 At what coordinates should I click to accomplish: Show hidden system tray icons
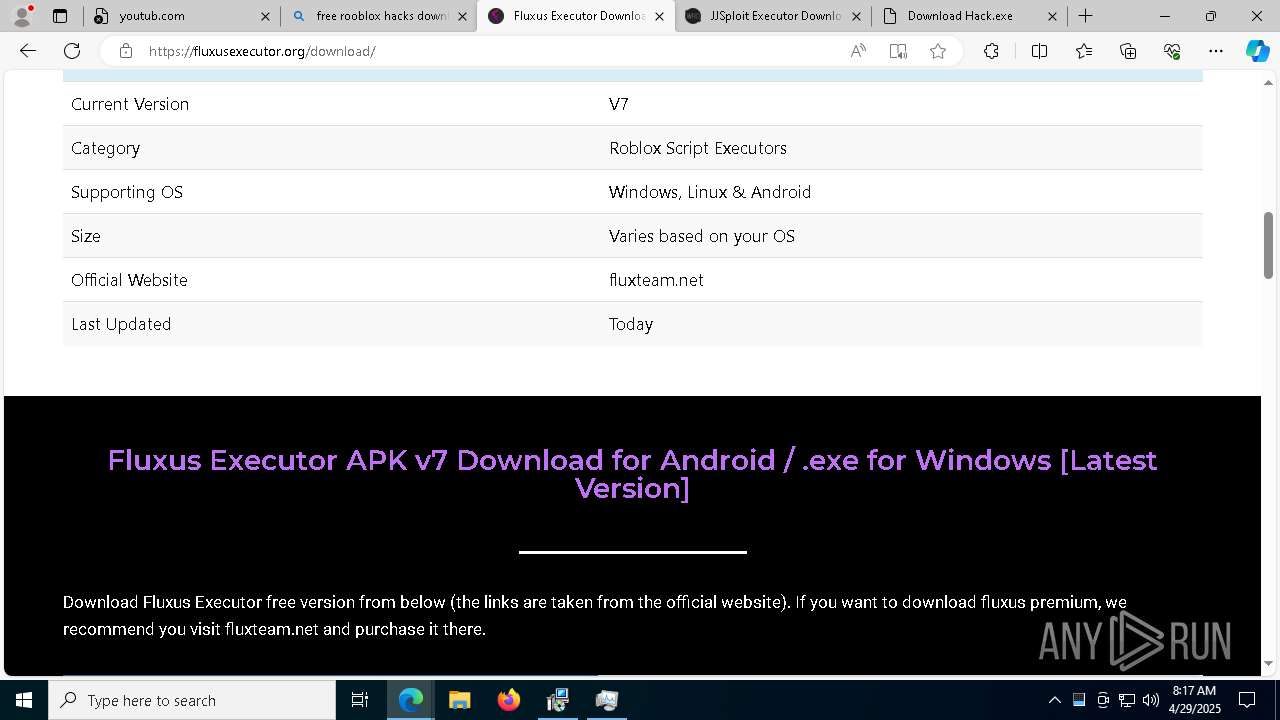tap(1054, 700)
